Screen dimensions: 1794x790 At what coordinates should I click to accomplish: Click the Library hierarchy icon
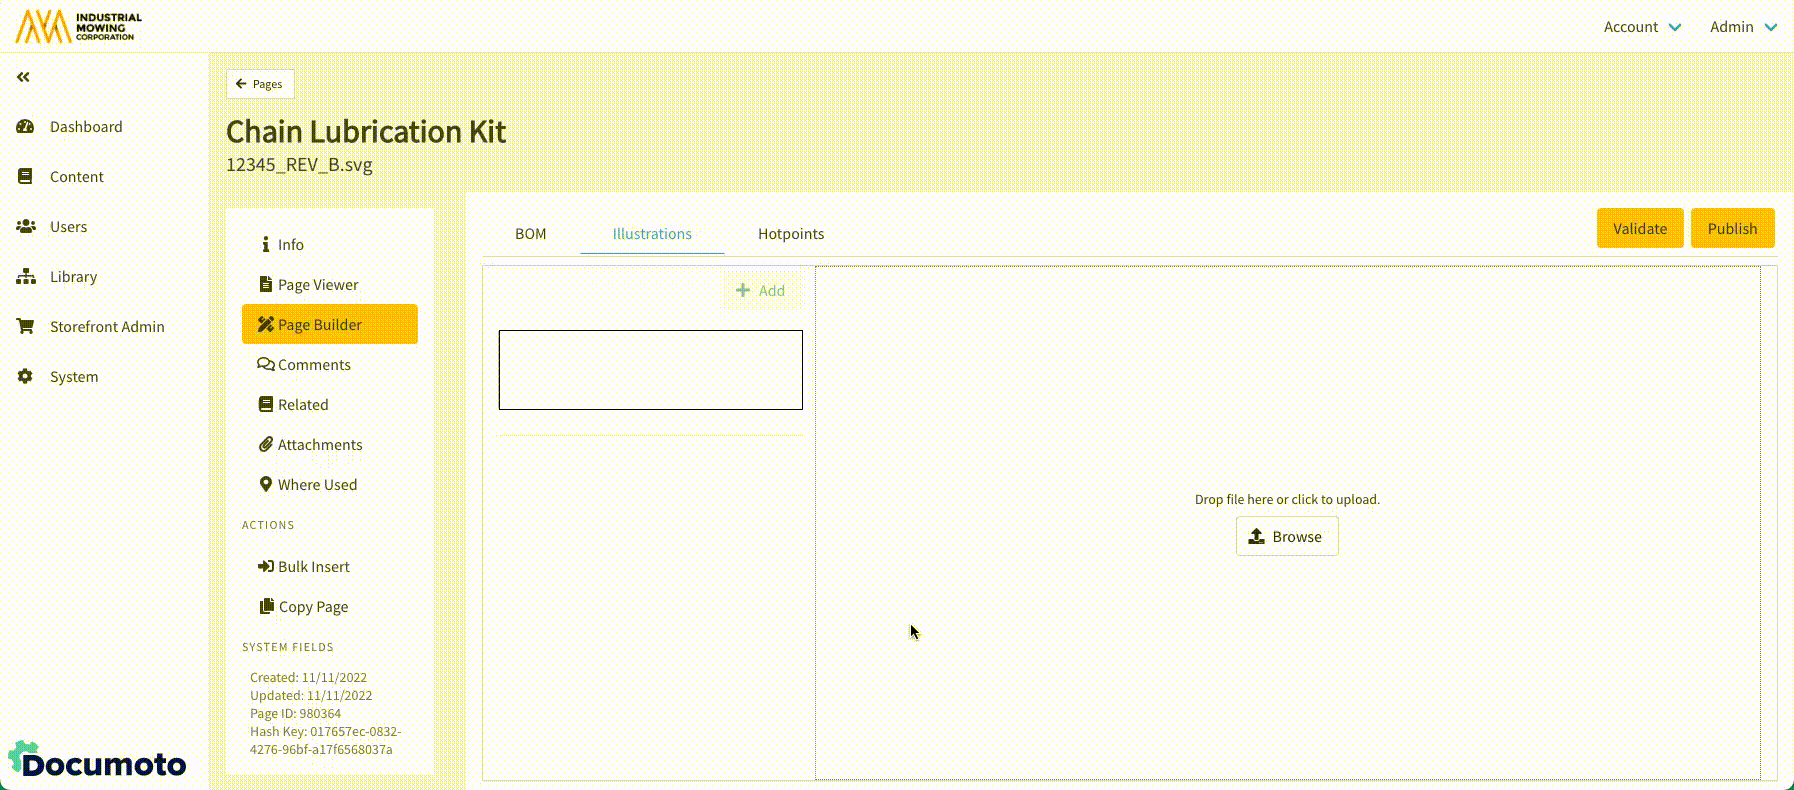(x=26, y=277)
